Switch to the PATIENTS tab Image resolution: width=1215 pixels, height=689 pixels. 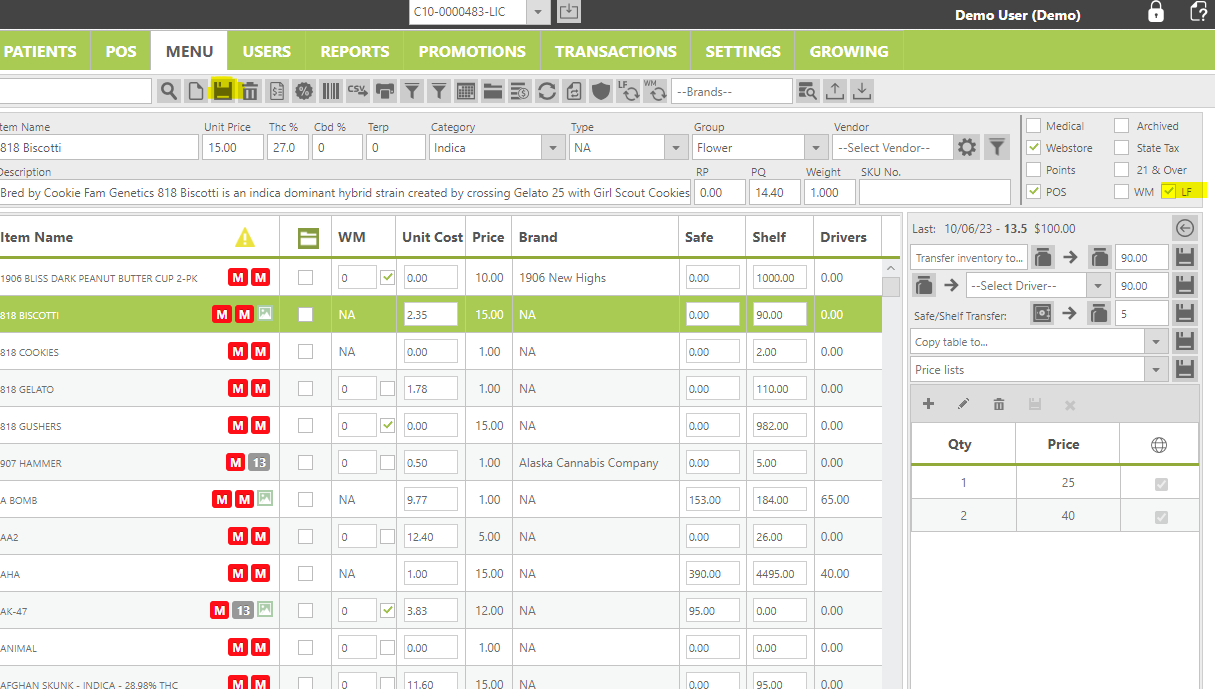(40, 51)
